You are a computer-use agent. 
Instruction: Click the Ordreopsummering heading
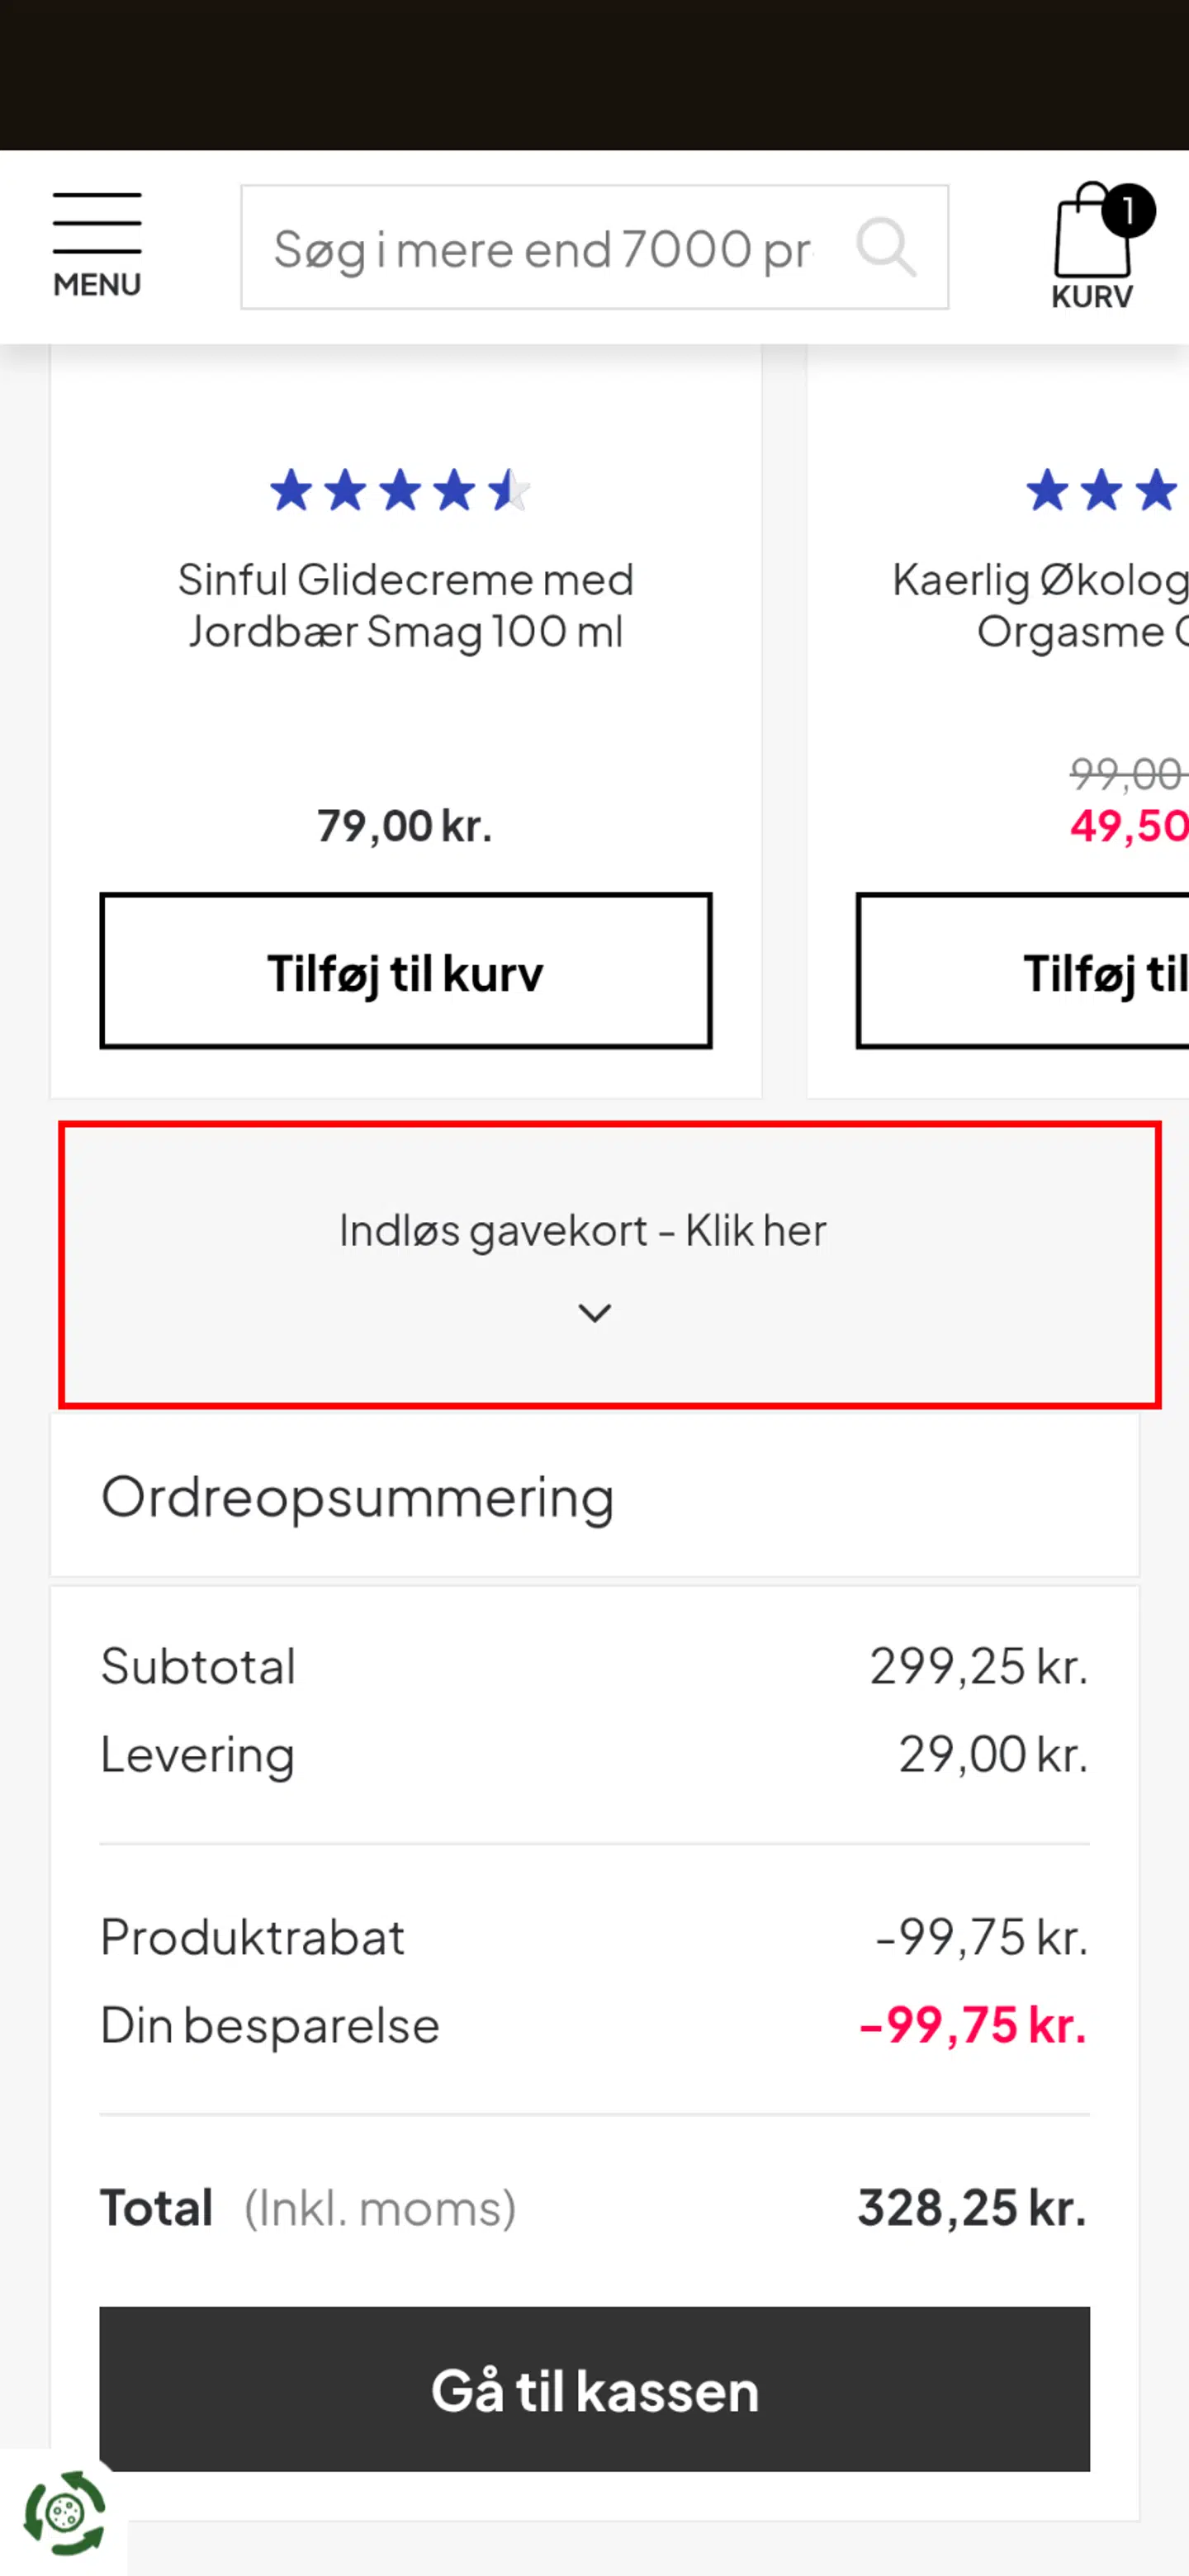tap(357, 1498)
